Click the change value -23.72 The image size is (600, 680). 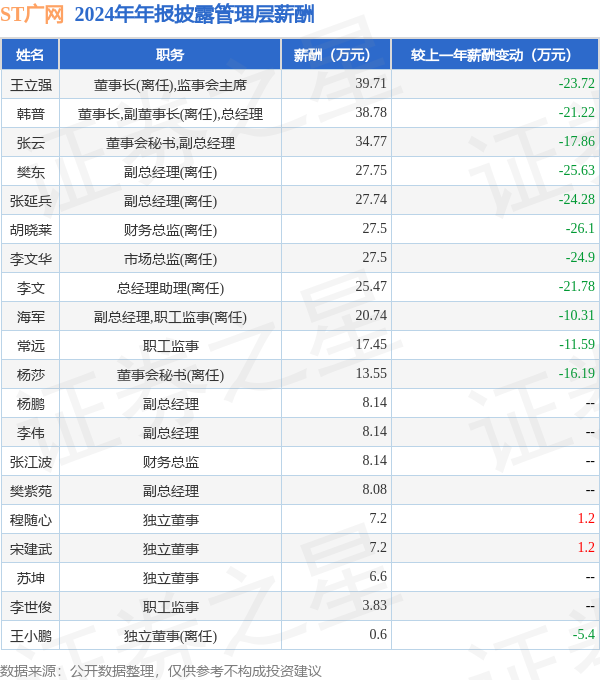[577, 83]
